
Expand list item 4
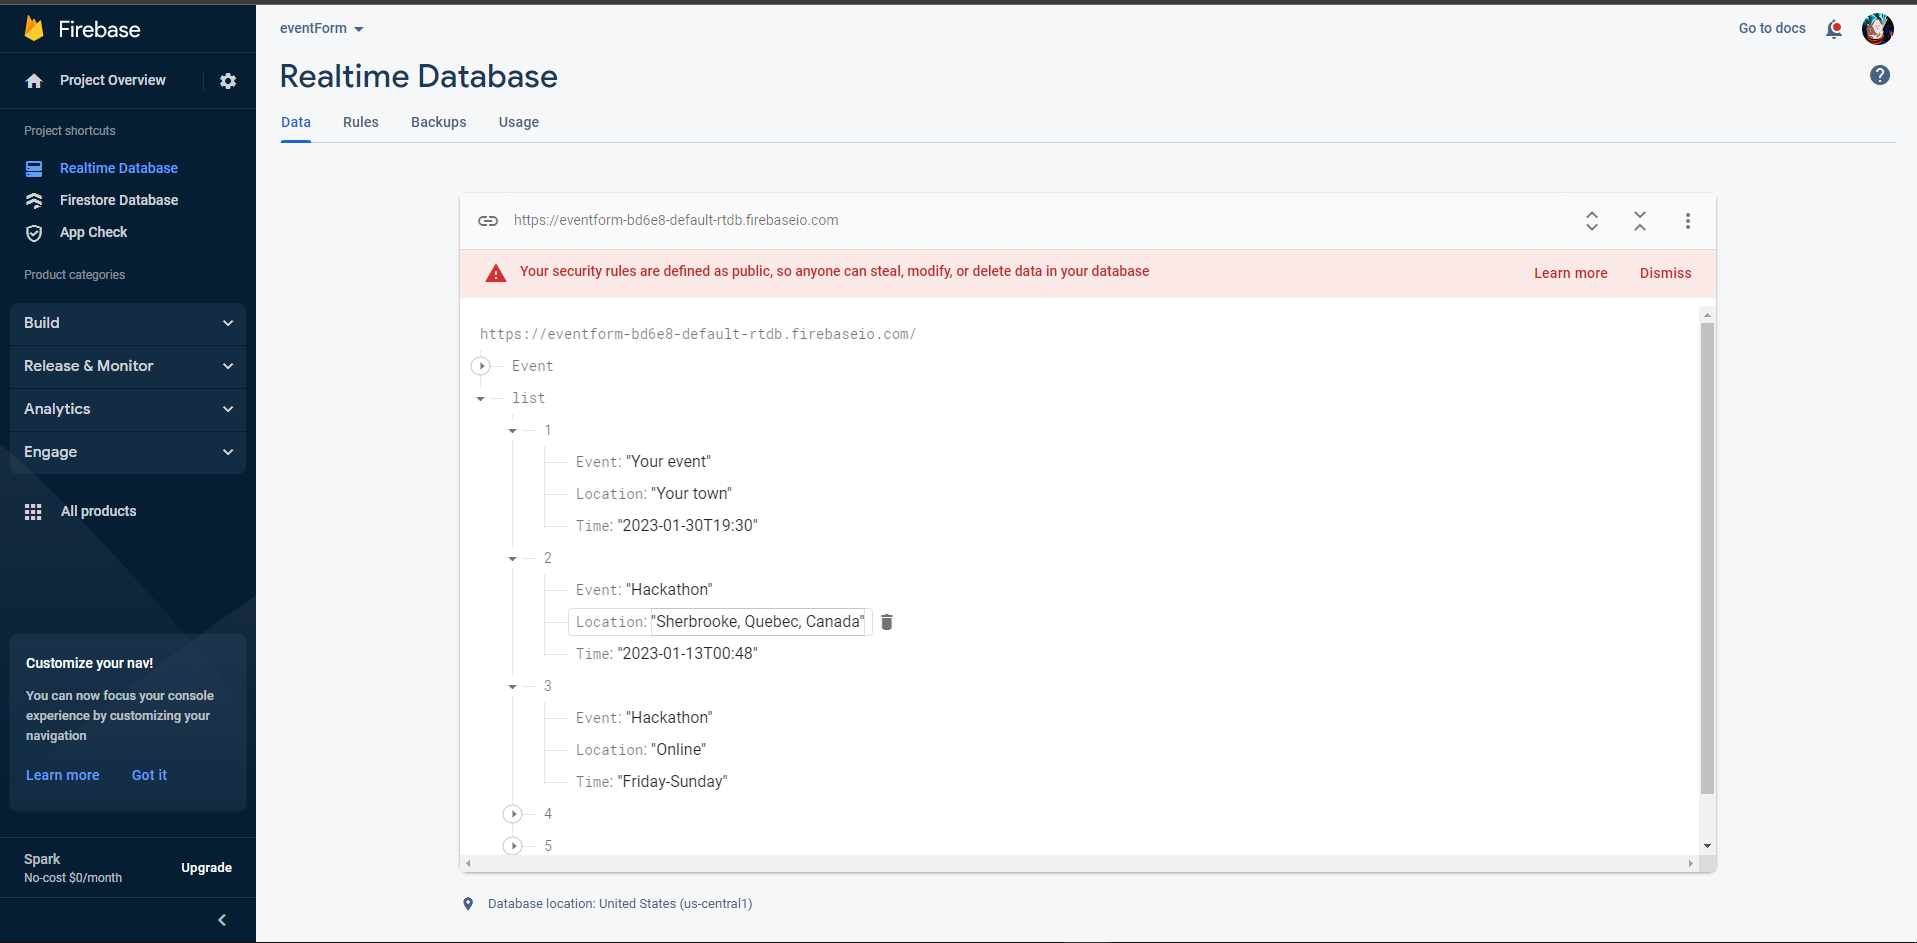pyautogui.click(x=513, y=814)
